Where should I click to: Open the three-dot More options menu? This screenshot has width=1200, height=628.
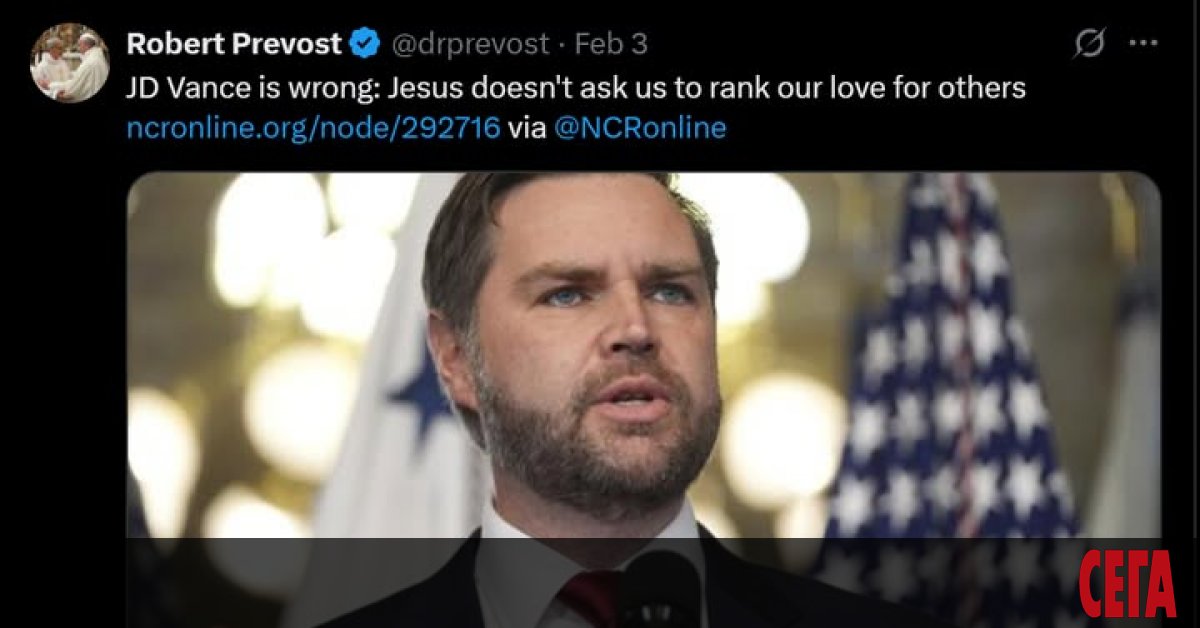tap(1143, 43)
